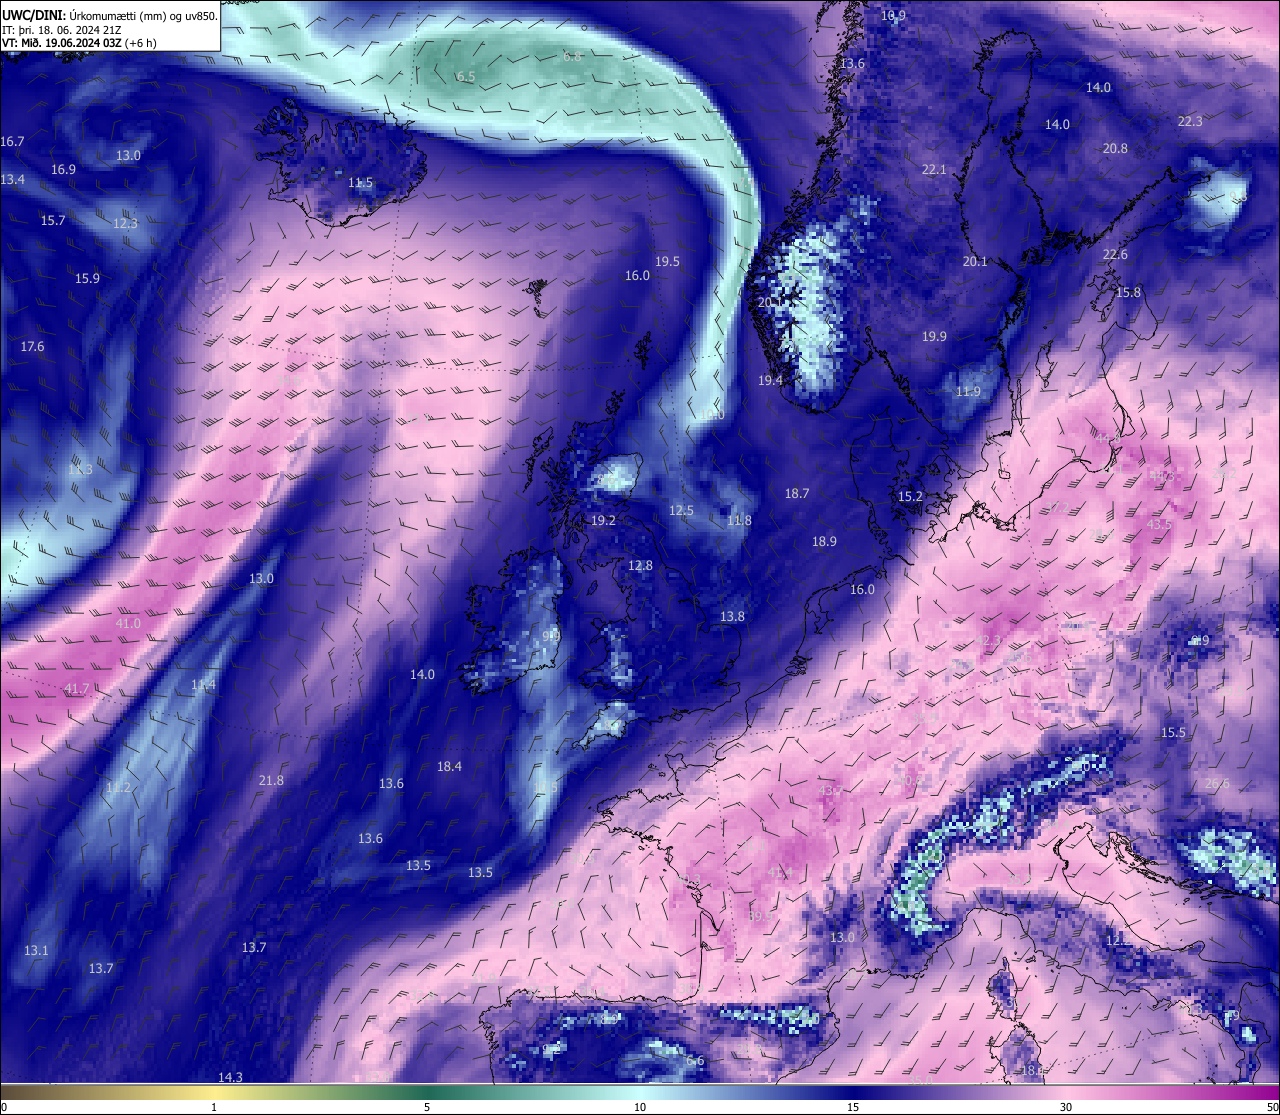Click the 13.1 value label
Image resolution: width=1280 pixels, height=1115 pixels.
click(x=36, y=950)
